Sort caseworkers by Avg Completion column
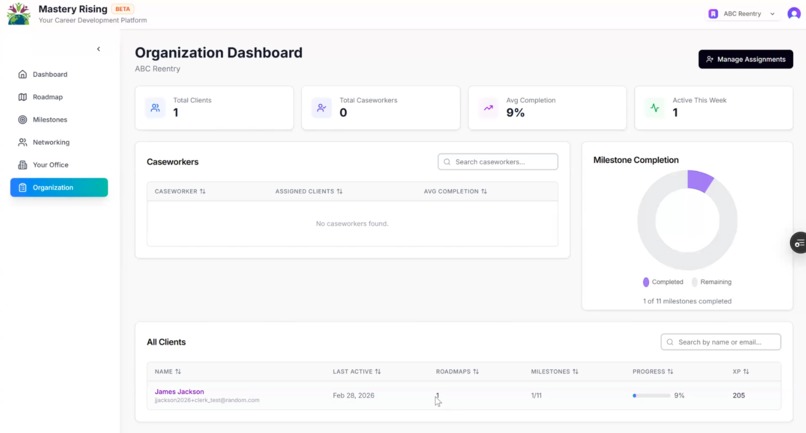The image size is (806, 433). click(x=455, y=191)
